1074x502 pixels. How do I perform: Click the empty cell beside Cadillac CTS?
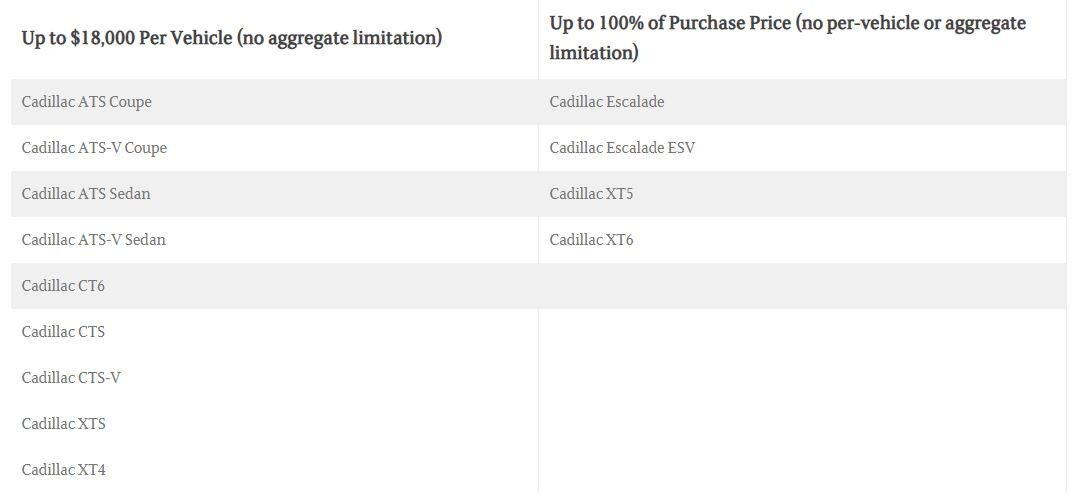[802, 331]
